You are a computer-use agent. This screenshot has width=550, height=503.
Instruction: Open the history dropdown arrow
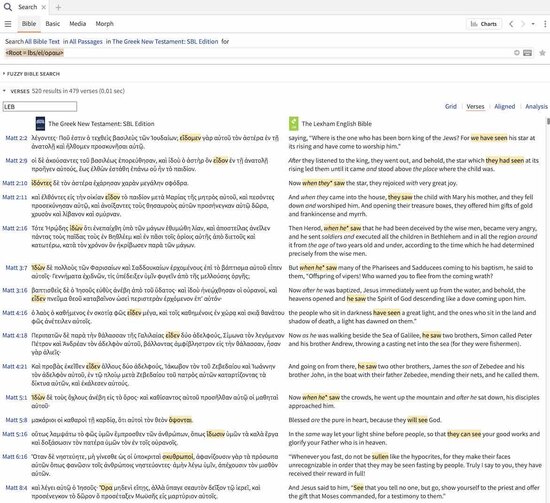pos(533,24)
